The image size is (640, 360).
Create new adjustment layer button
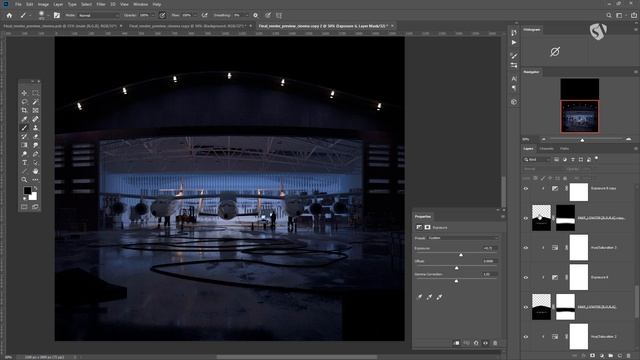pyautogui.click(x=602, y=356)
